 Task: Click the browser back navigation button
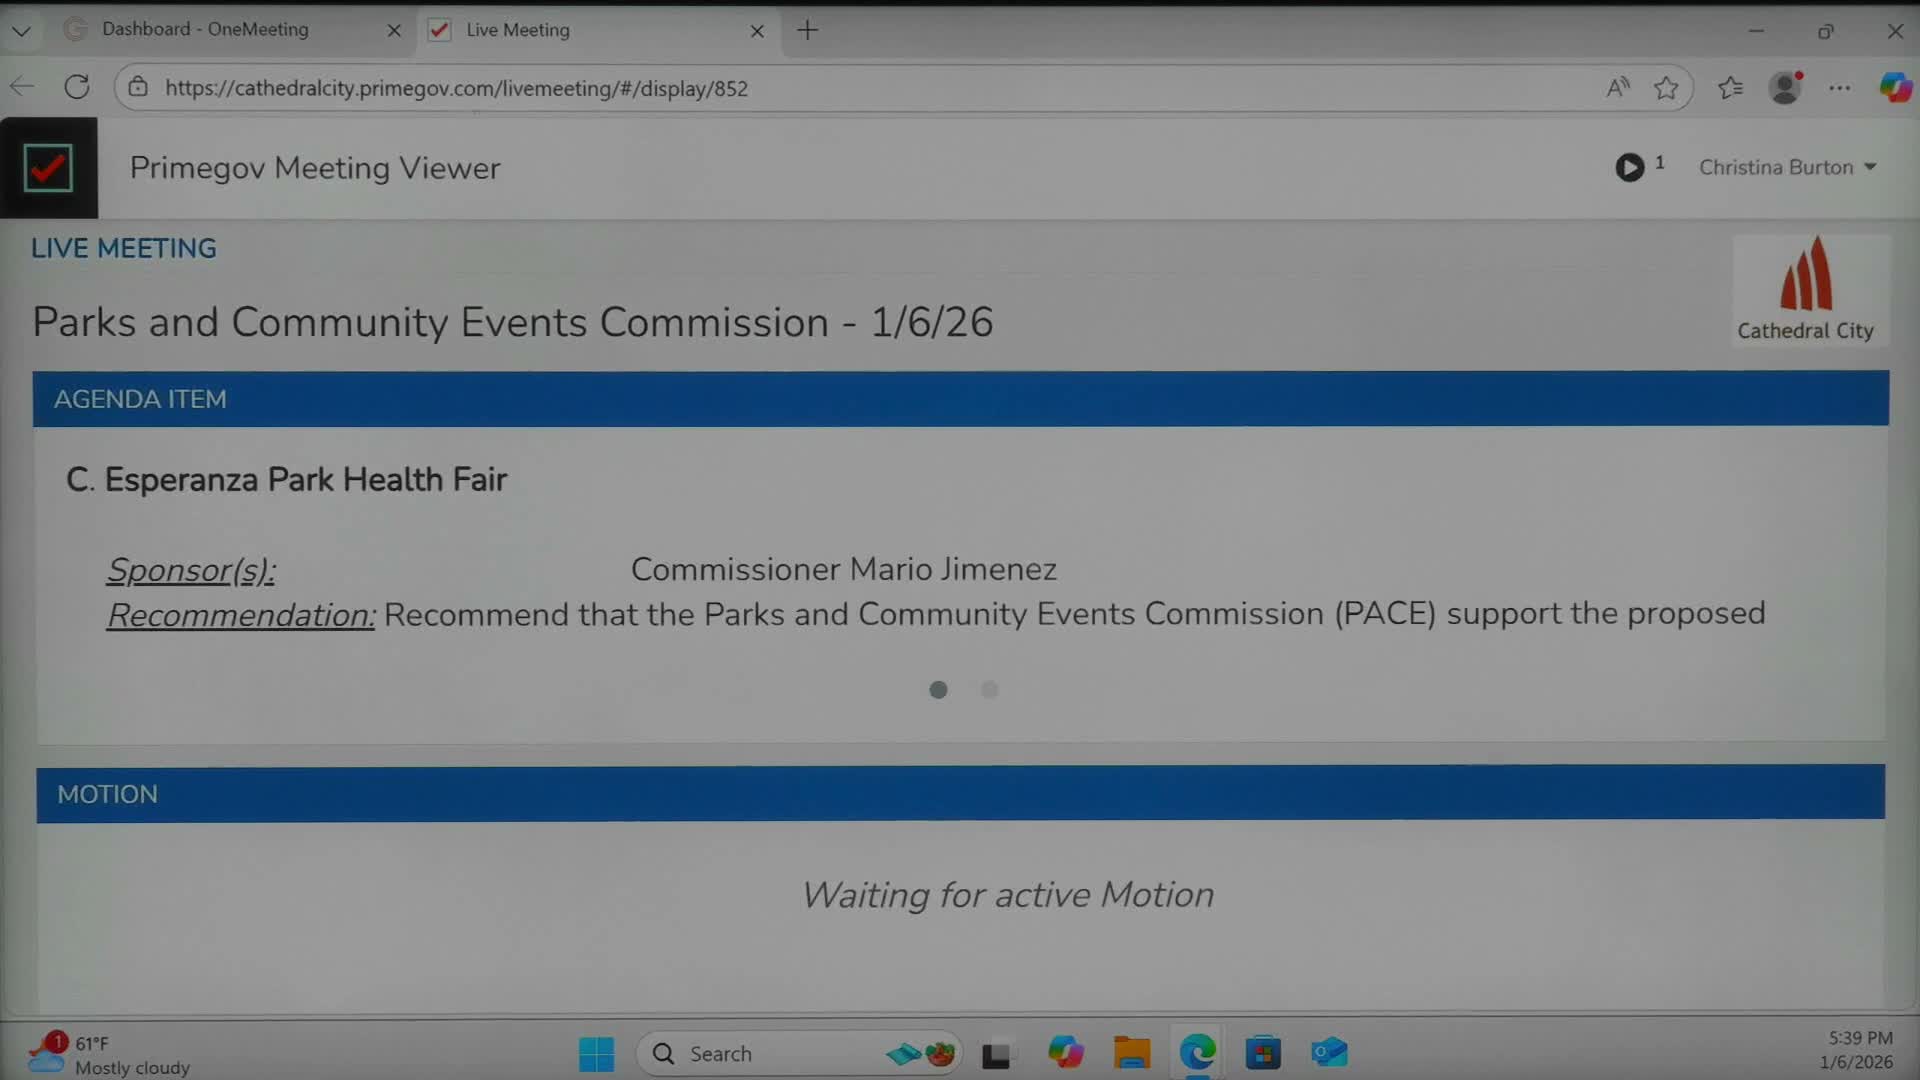(x=22, y=87)
